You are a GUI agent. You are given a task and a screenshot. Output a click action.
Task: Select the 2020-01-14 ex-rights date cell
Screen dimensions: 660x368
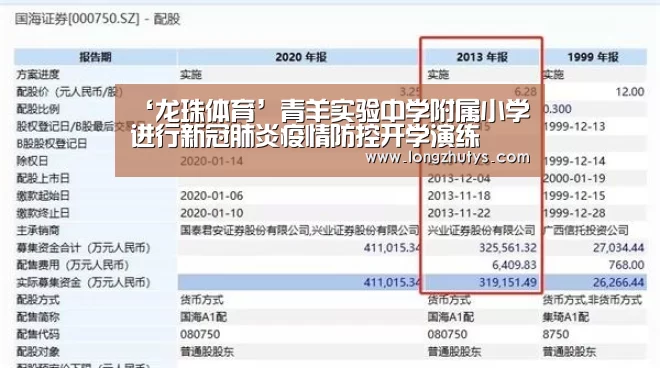coord(212,161)
